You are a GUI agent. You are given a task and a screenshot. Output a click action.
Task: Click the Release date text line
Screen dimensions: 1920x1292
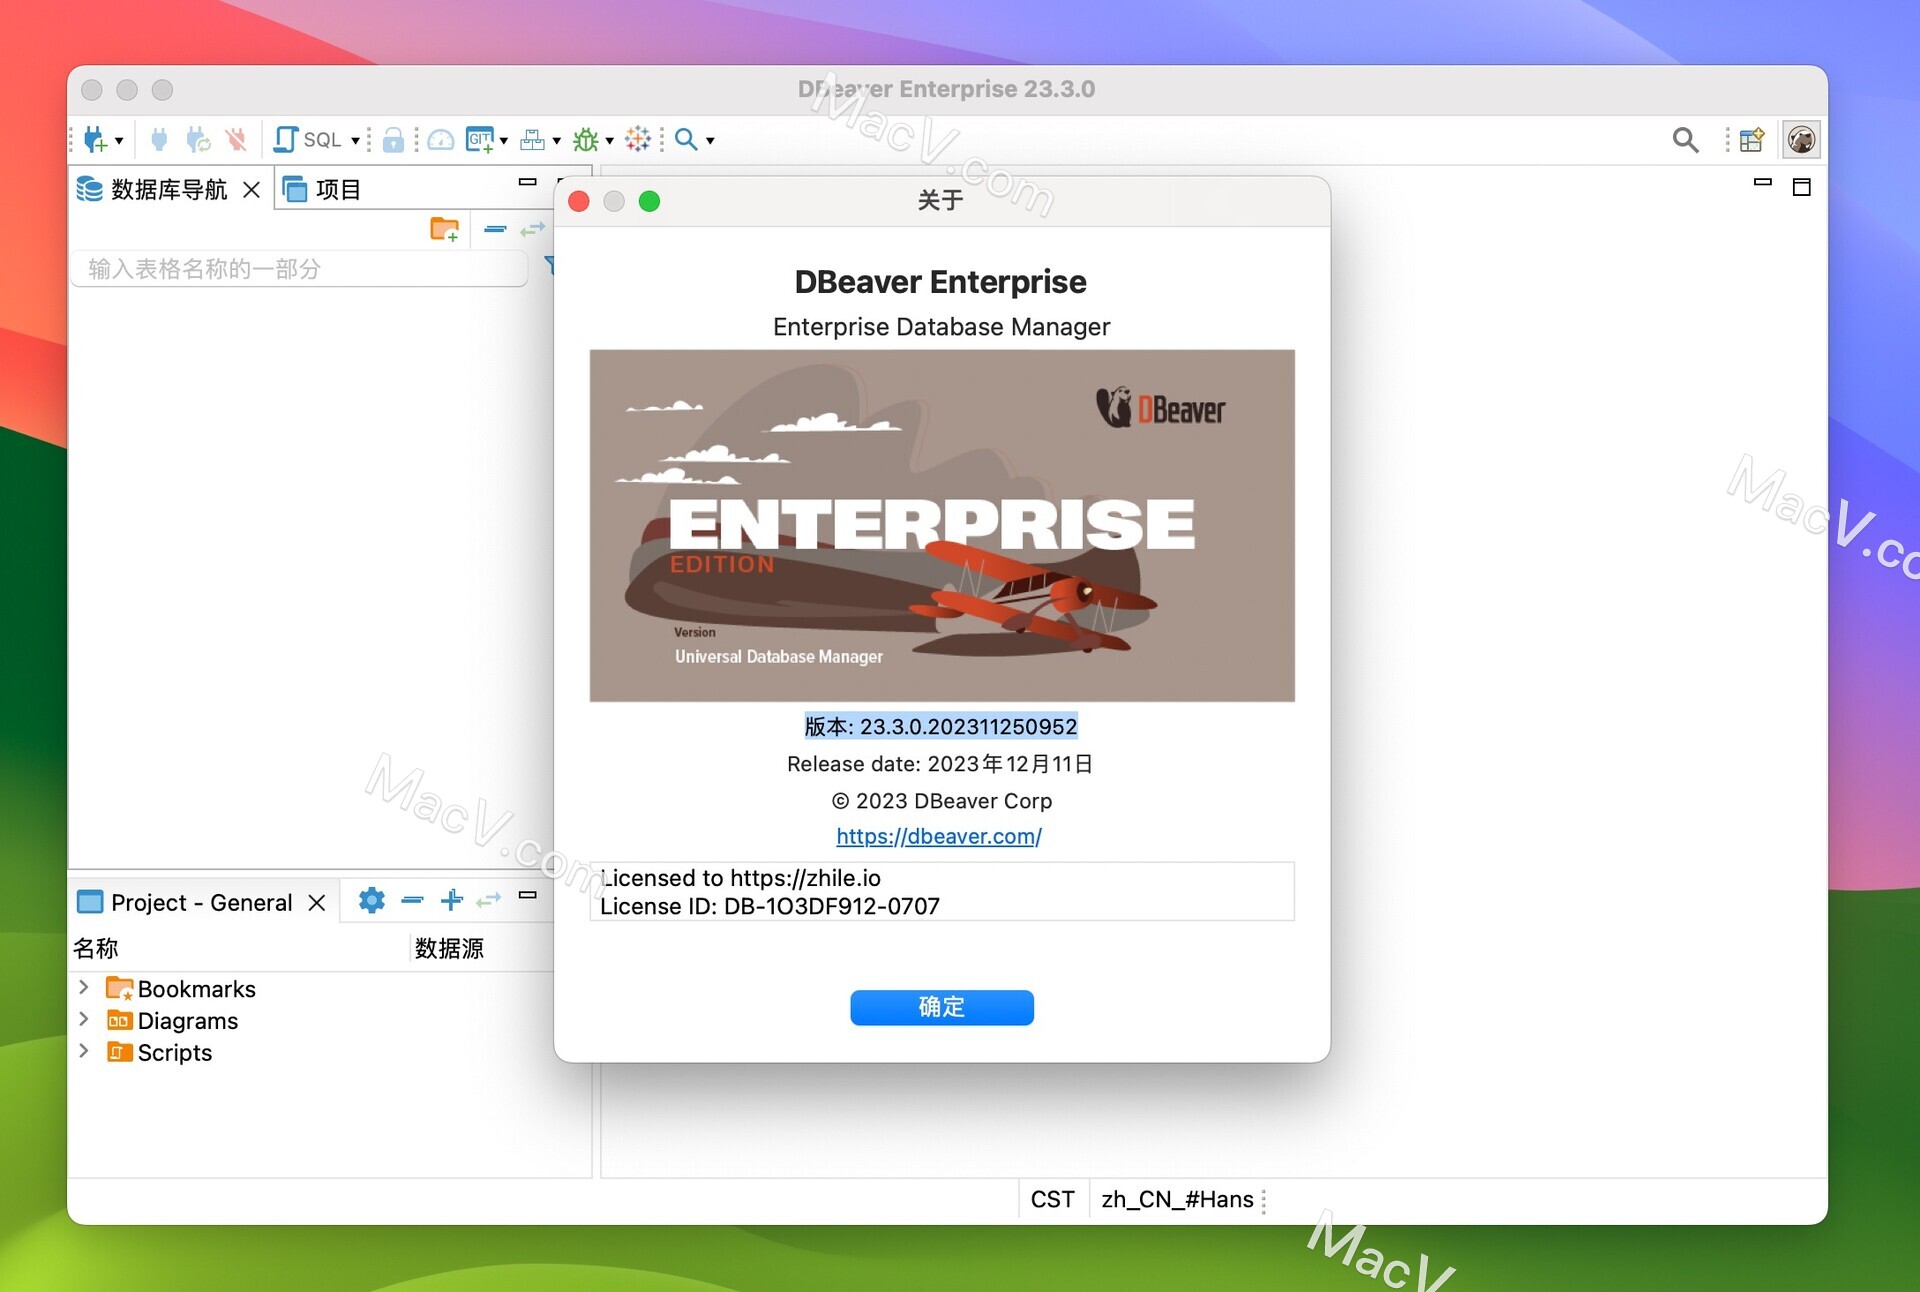click(940, 764)
